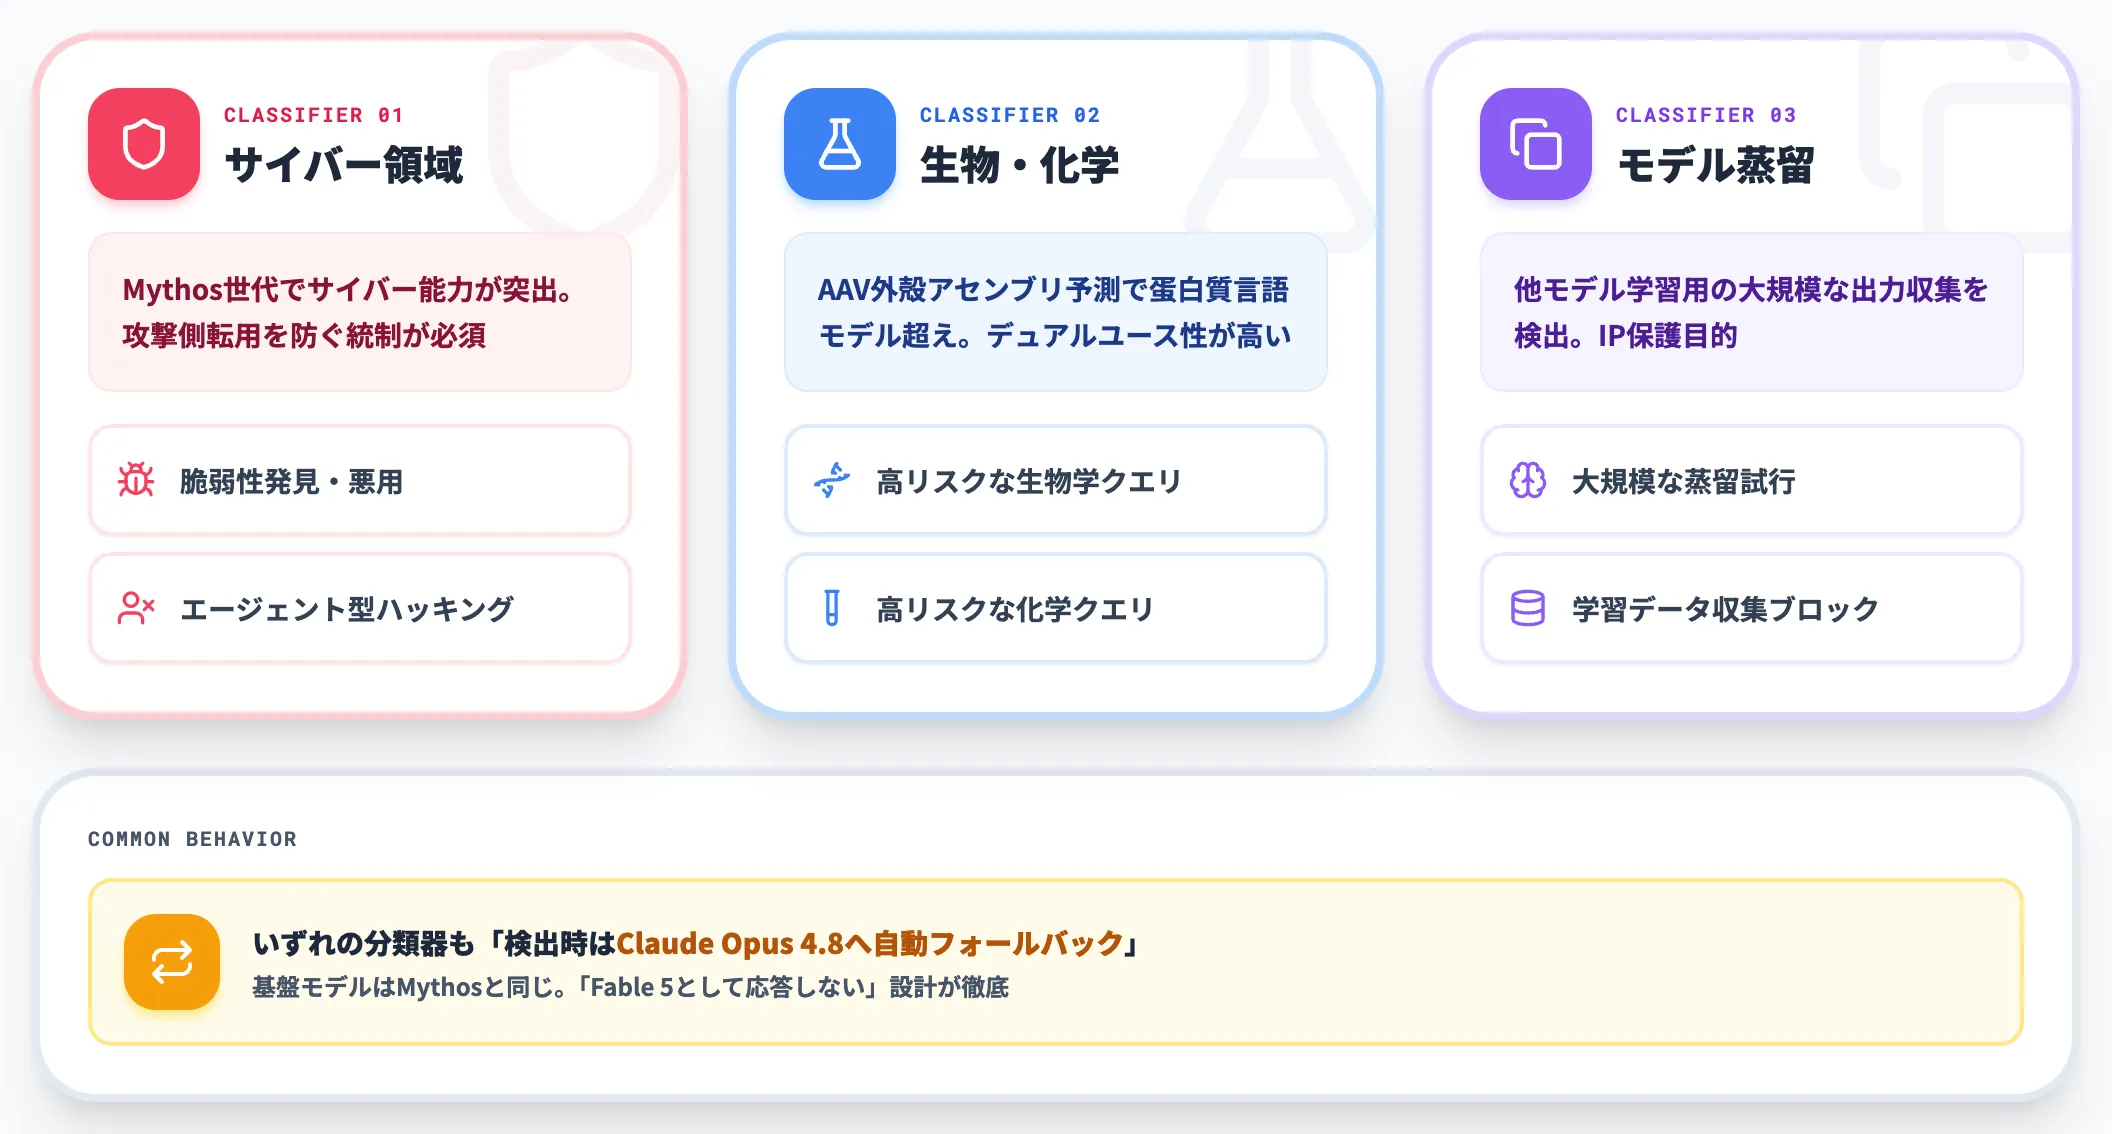Screen dimensions: 2112x1134
Task: Click the 基盤モデルはMythosと同じ subtext line
Action: (x=630, y=988)
